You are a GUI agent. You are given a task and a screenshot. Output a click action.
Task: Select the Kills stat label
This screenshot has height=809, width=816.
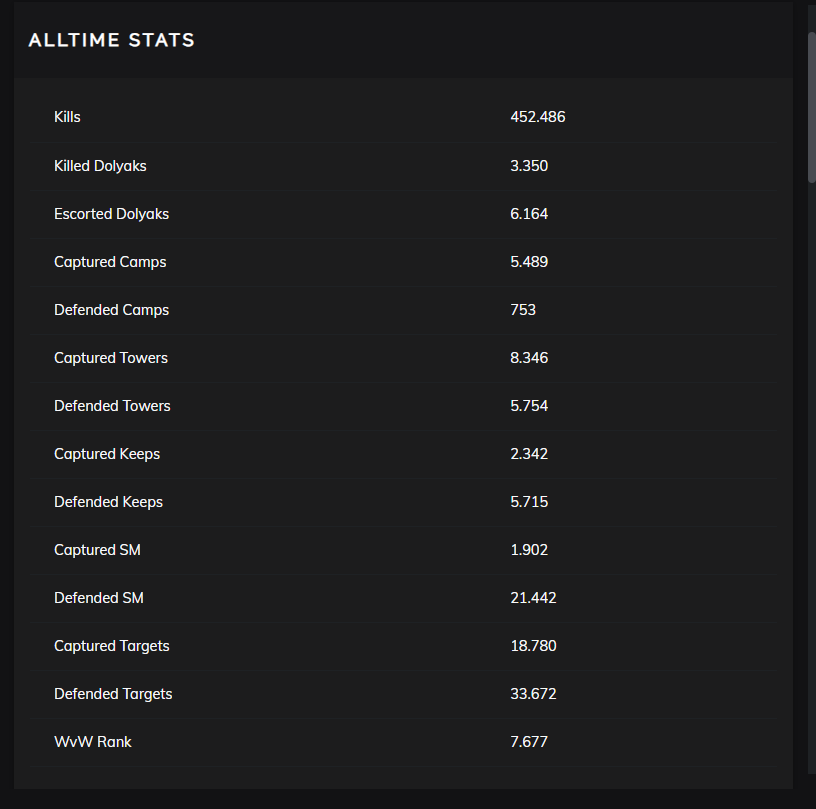click(x=67, y=117)
